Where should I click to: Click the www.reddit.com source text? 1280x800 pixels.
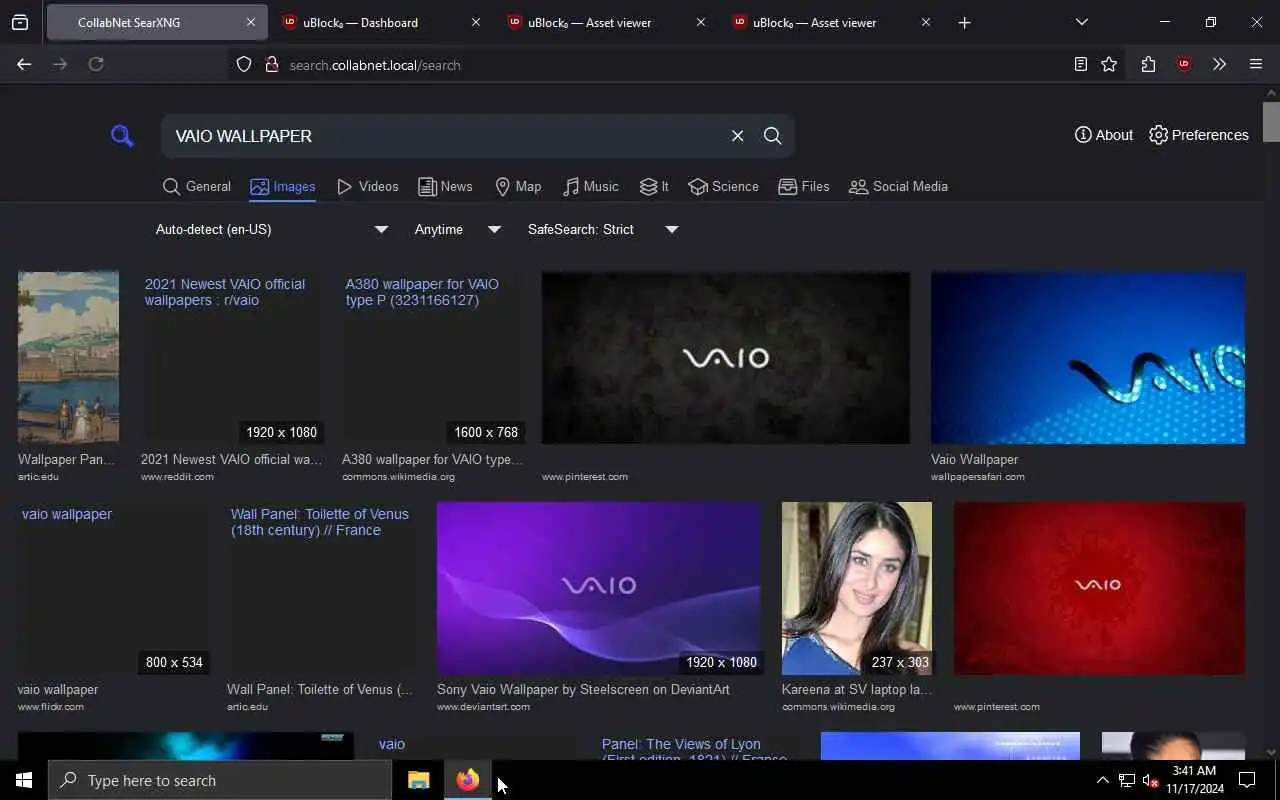click(x=177, y=476)
